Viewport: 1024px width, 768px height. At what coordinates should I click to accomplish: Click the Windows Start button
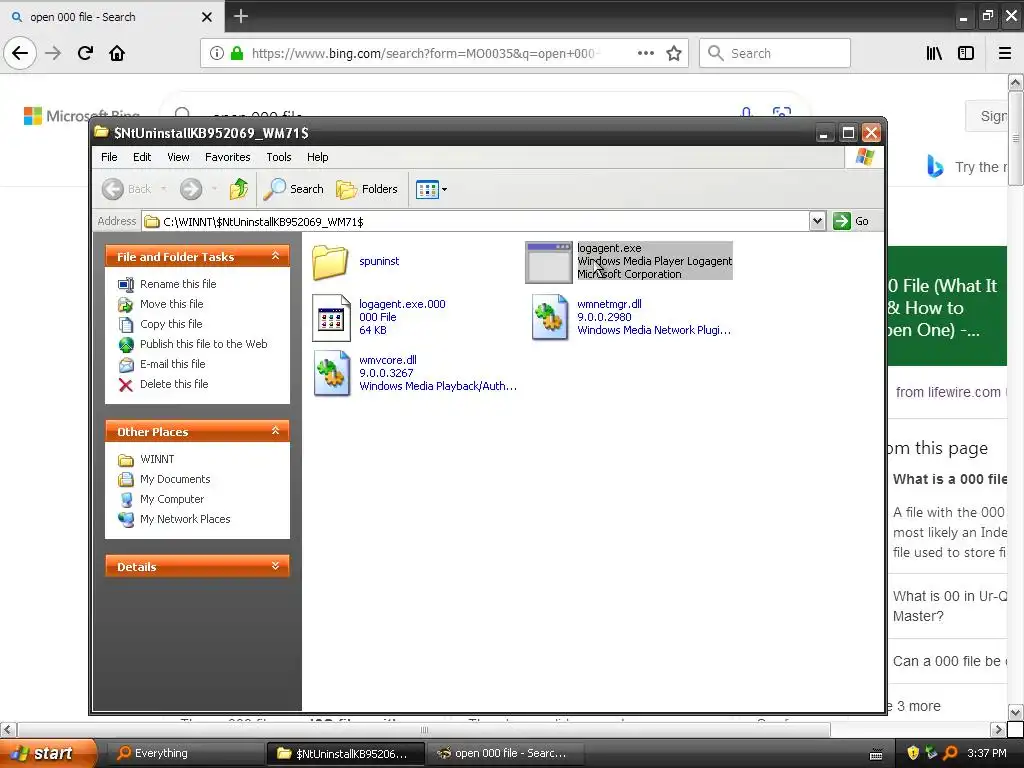[48, 753]
